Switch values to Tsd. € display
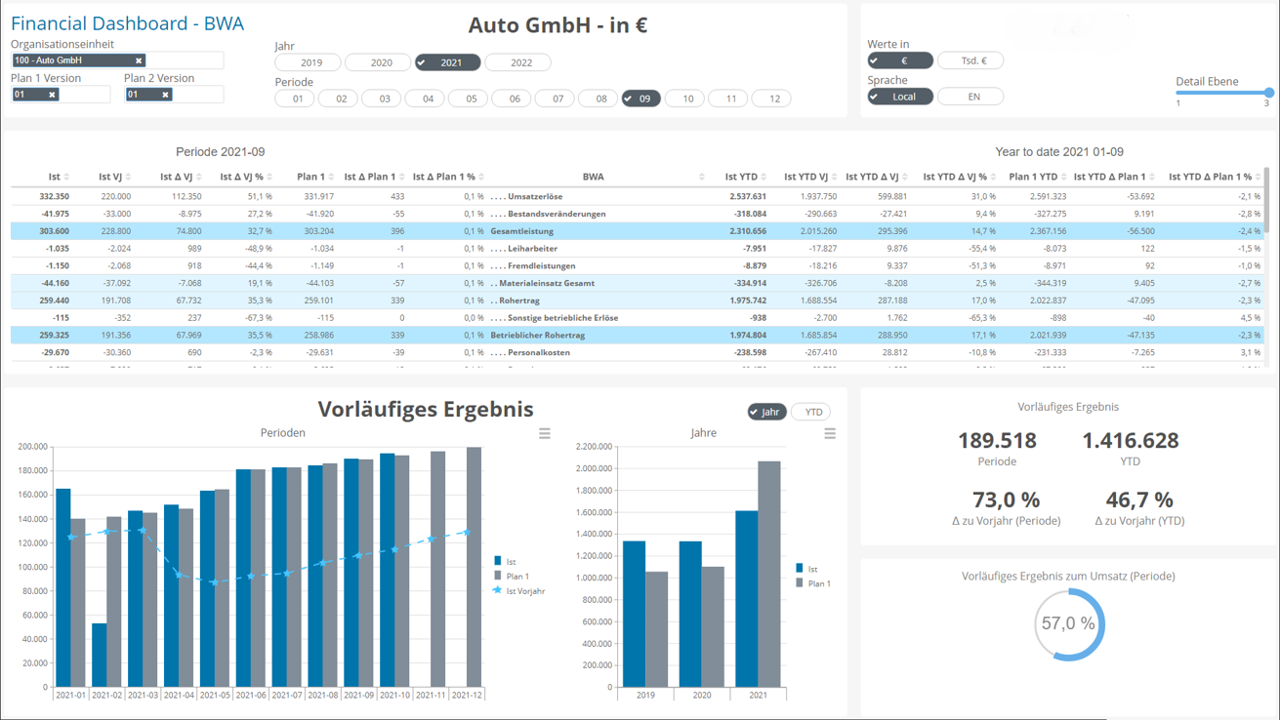The height and width of the screenshot is (720, 1280). tap(970, 61)
